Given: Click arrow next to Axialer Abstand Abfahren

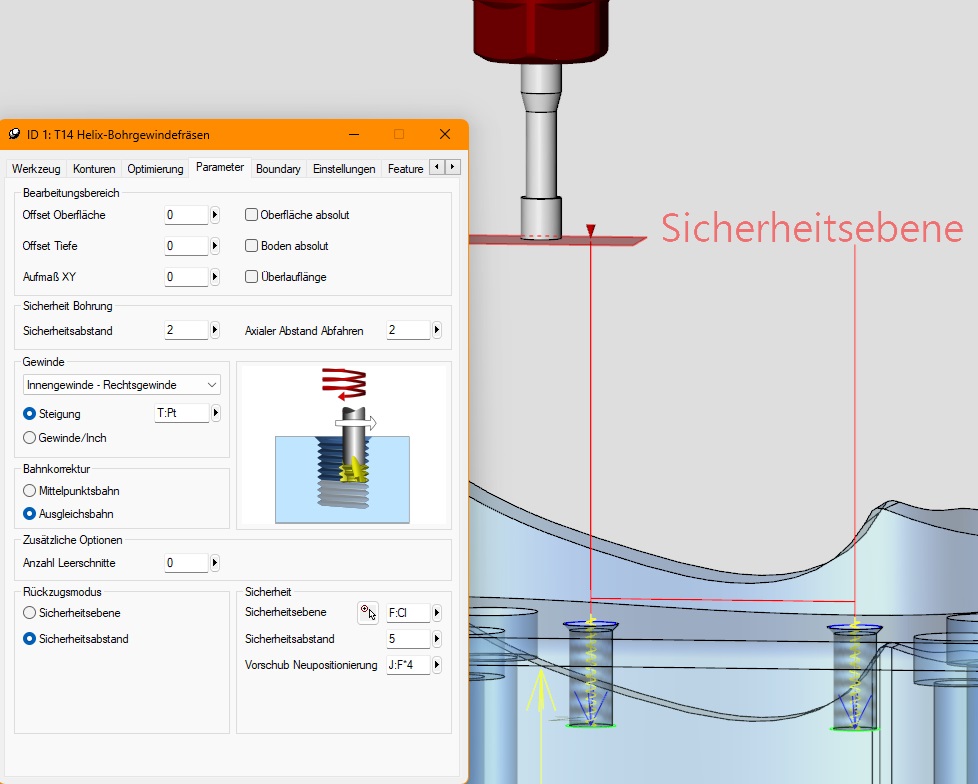Looking at the screenshot, I should point(437,330).
